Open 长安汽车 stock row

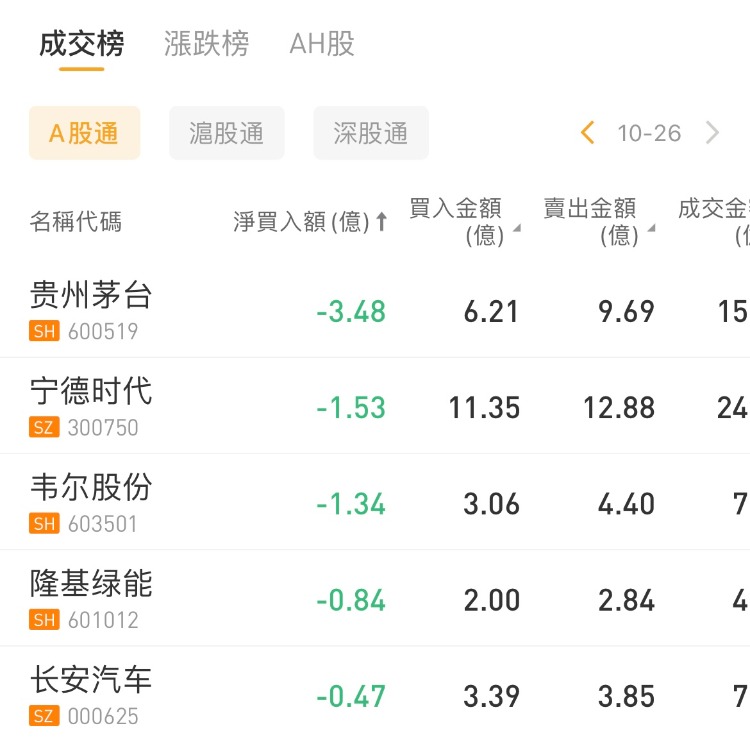click(91, 680)
